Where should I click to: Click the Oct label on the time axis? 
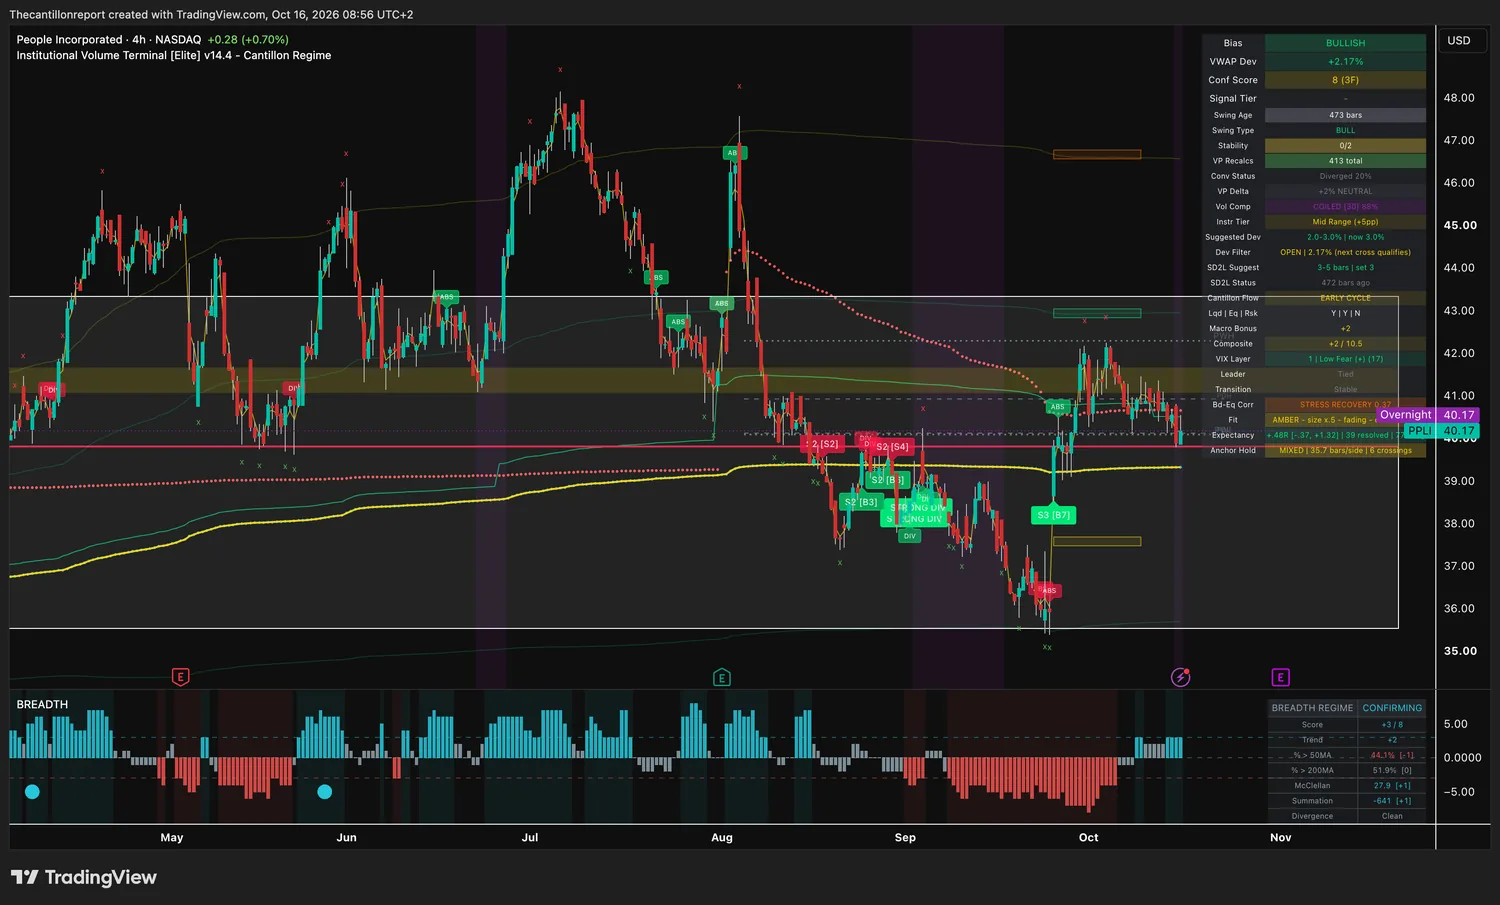pos(1089,838)
